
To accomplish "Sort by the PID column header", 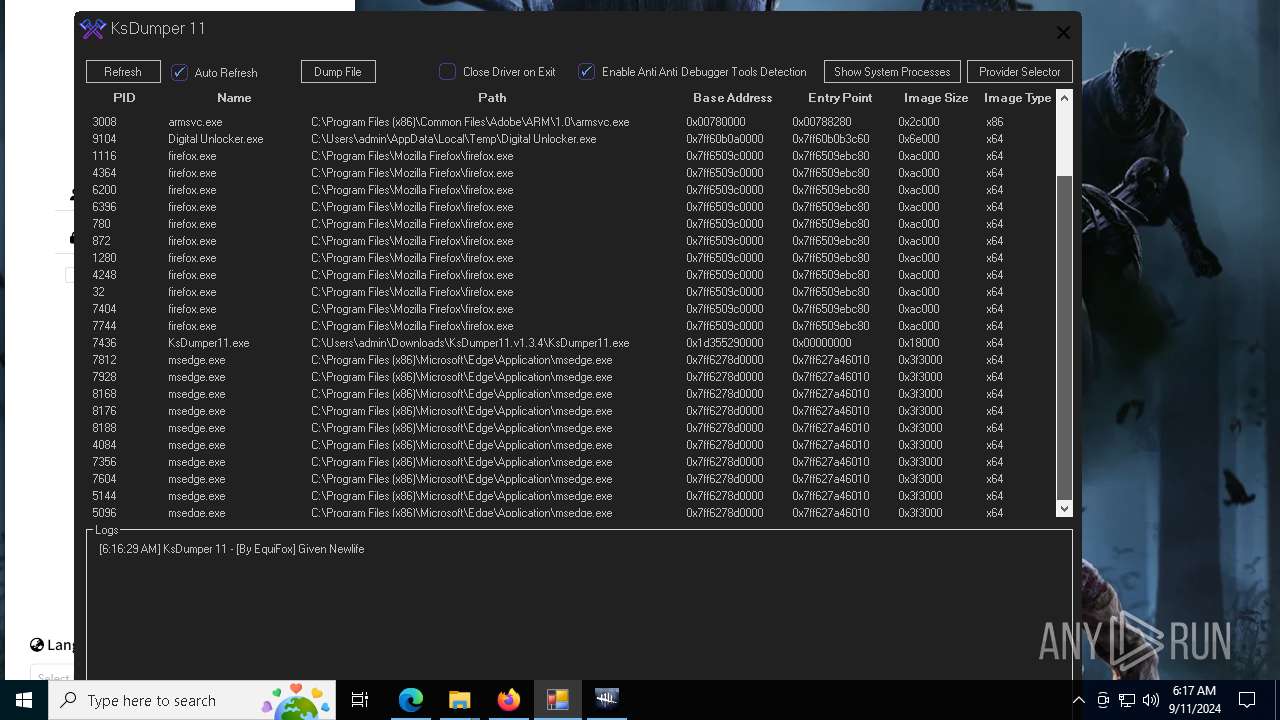I will (x=124, y=98).
